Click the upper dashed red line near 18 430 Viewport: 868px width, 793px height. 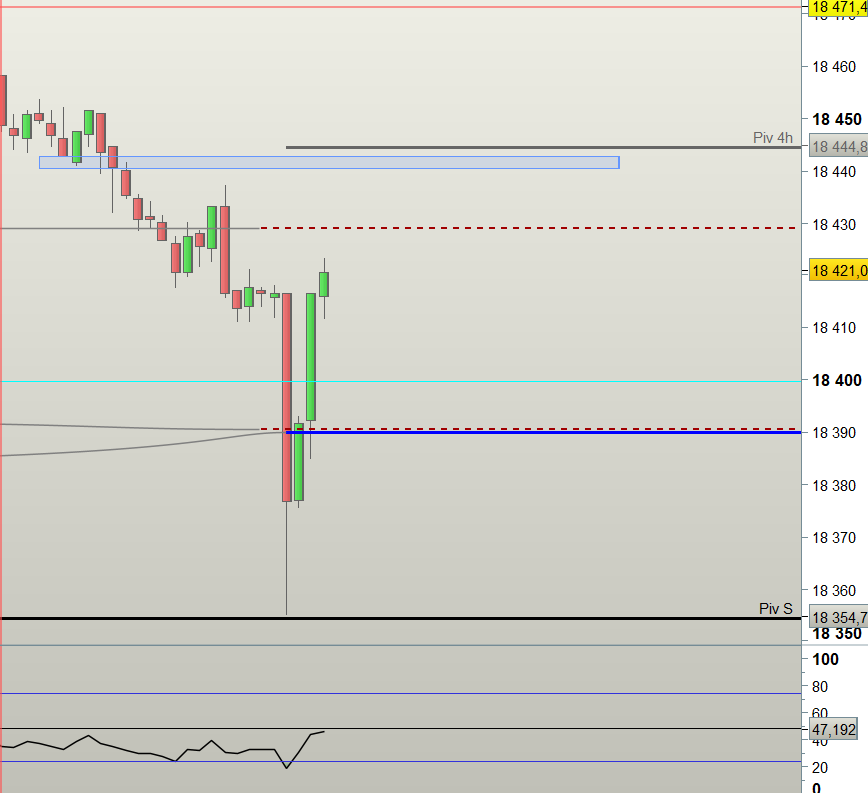[529, 227]
